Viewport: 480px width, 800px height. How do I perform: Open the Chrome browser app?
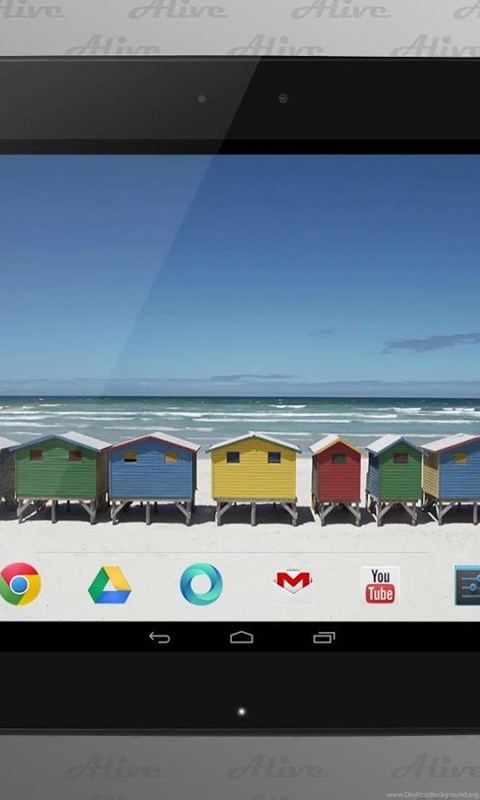click(x=19, y=584)
